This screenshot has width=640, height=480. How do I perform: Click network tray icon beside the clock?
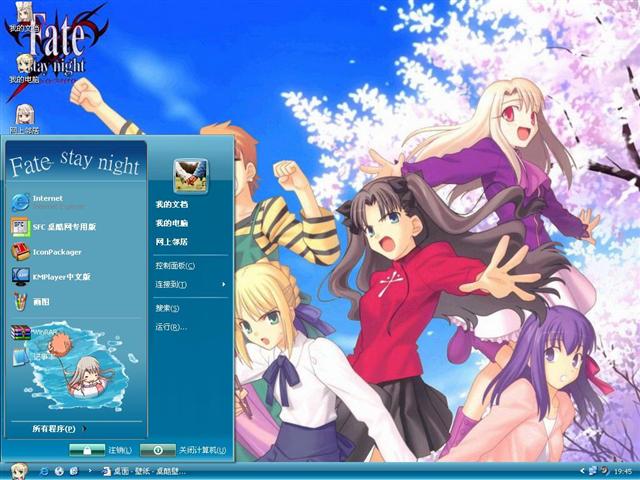(x=593, y=471)
